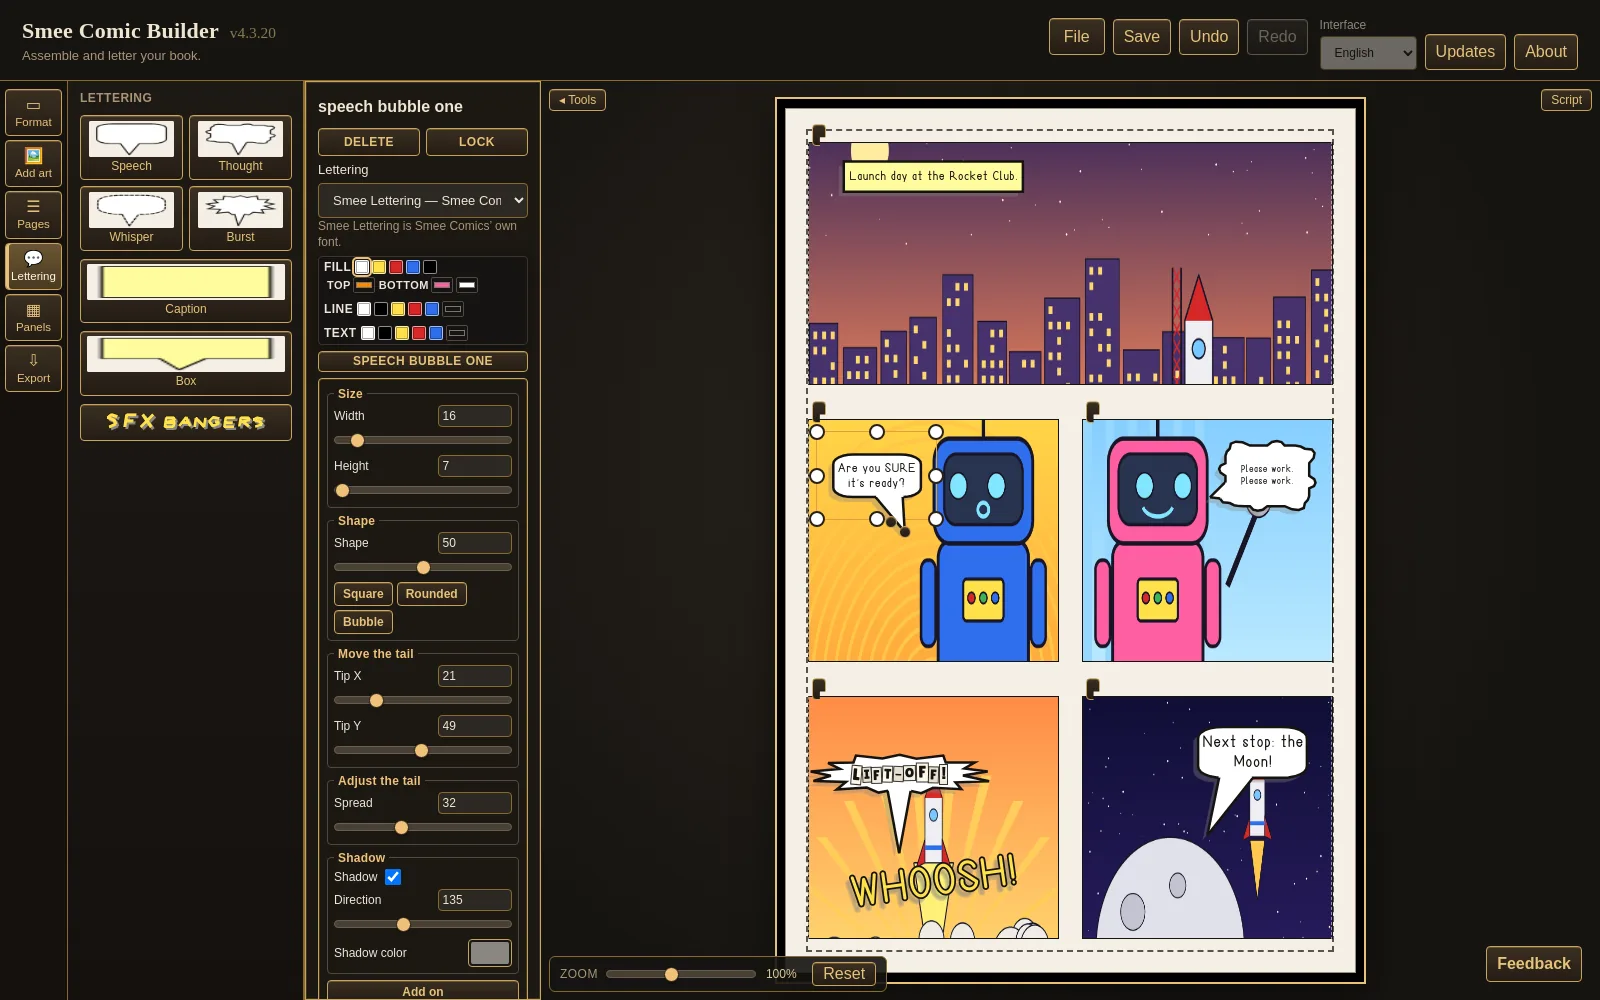The width and height of the screenshot is (1600, 1000).
Task: Open the Updates page
Action: (1465, 52)
